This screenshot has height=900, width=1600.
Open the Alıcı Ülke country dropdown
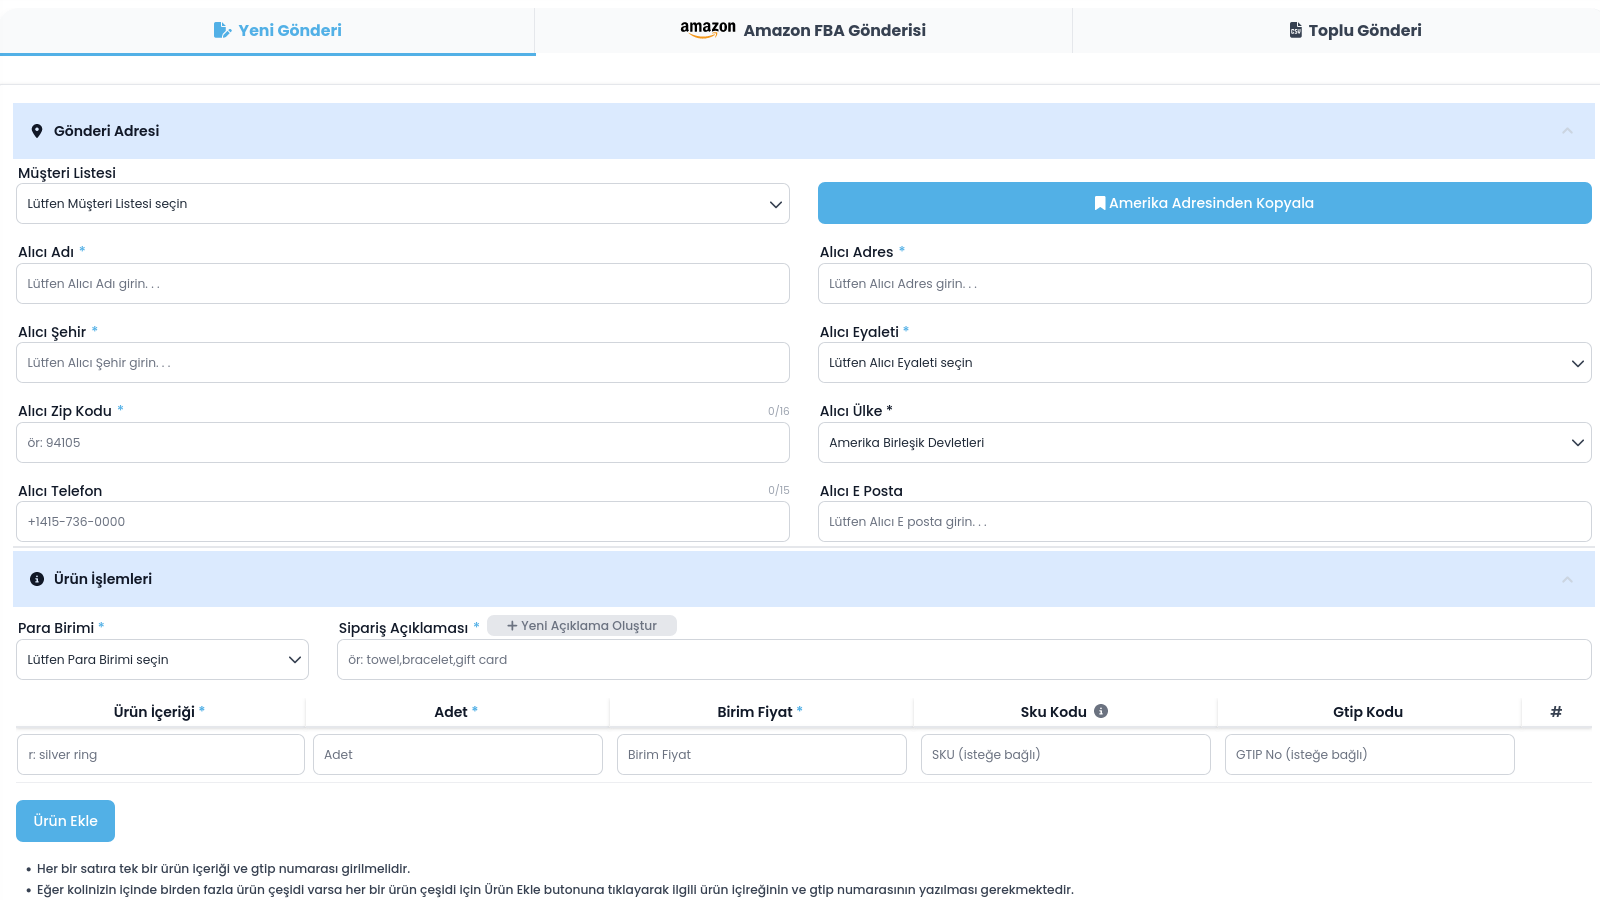coord(1204,443)
